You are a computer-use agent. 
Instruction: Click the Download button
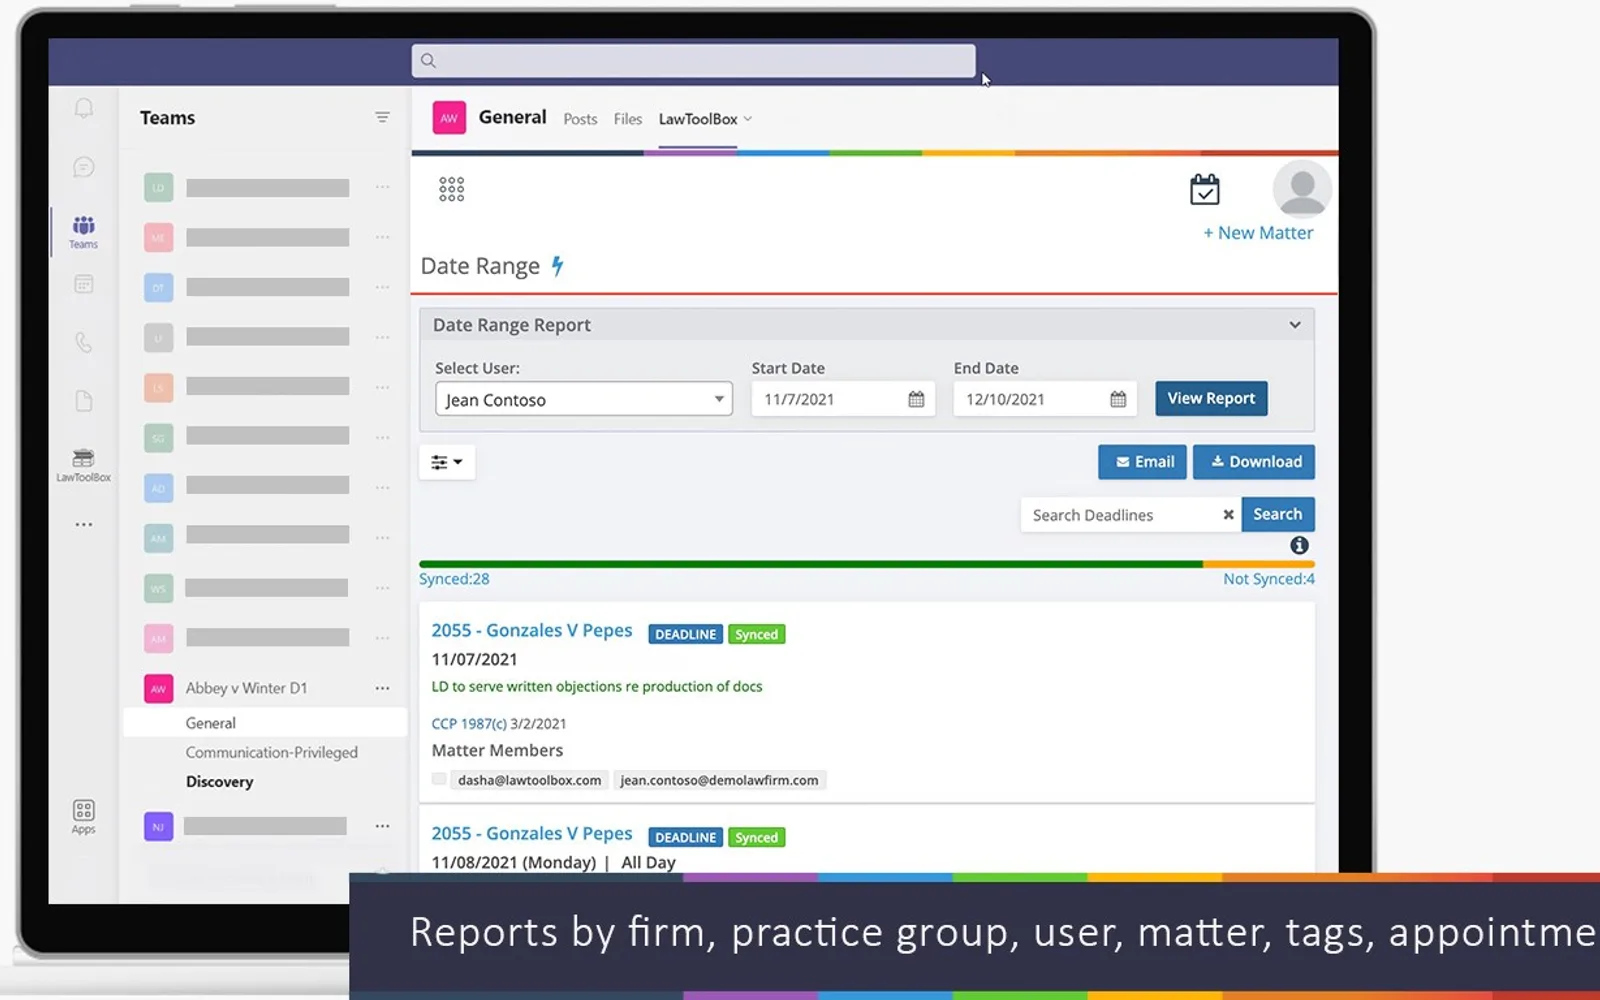[1254, 462]
